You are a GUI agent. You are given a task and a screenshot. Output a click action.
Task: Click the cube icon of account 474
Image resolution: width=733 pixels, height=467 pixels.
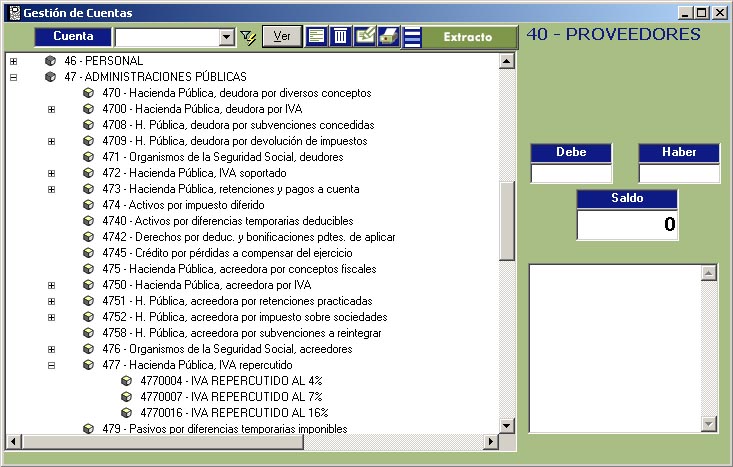(x=88, y=205)
